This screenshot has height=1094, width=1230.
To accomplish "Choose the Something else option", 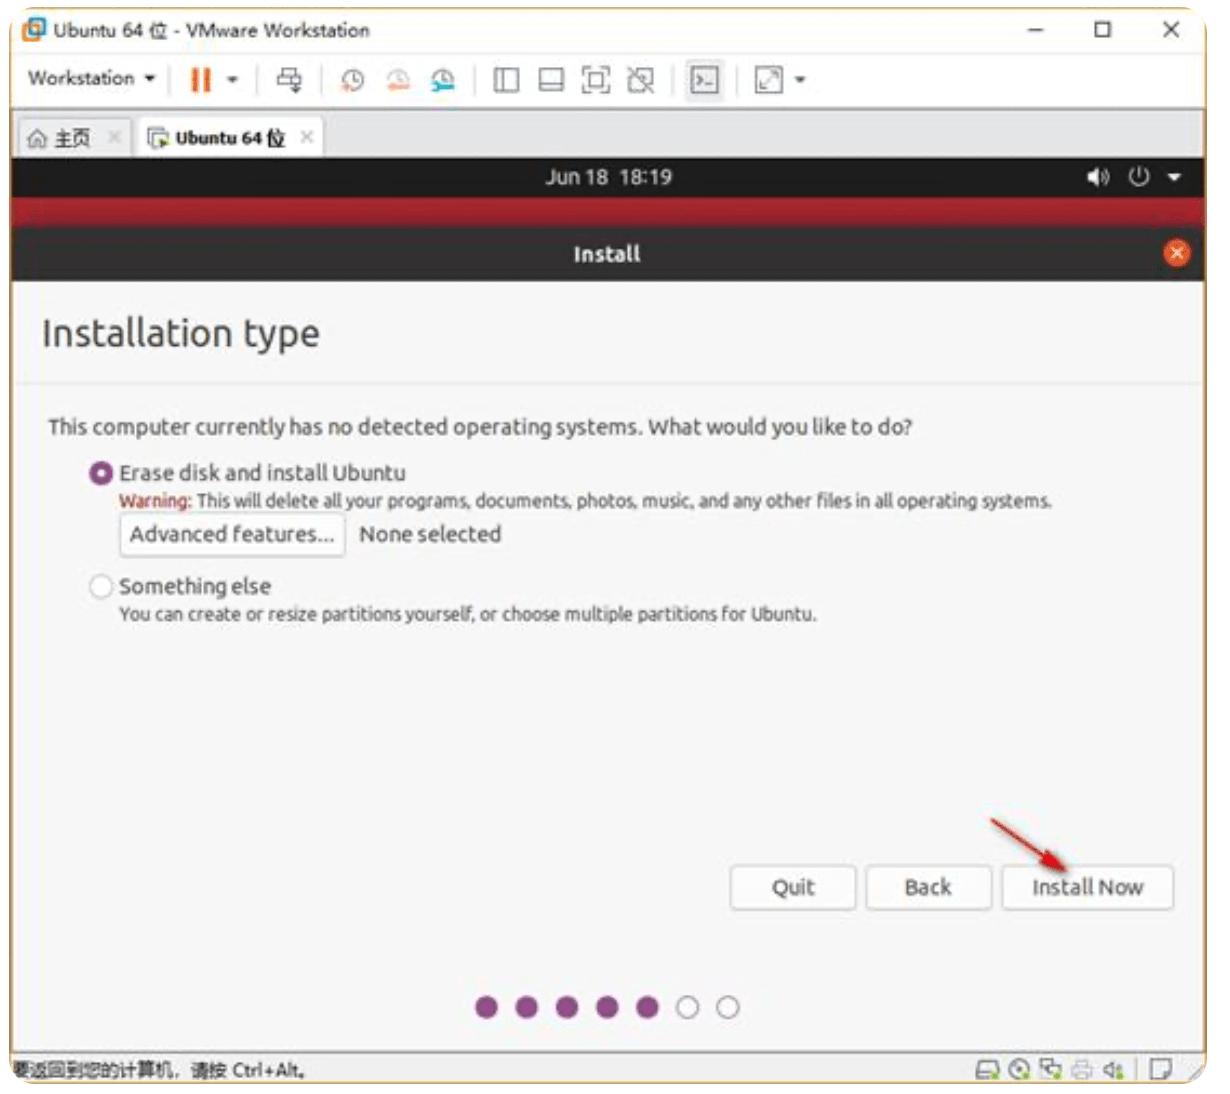I will [x=100, y=586].
